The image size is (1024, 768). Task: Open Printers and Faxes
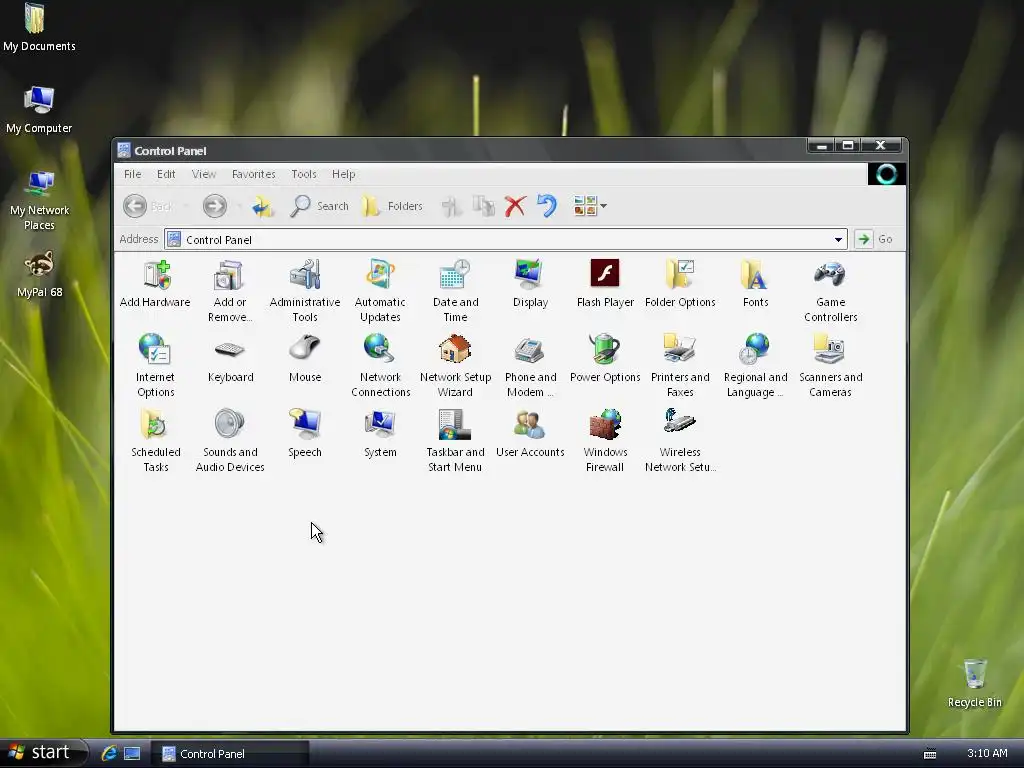(x=680, y=366)
